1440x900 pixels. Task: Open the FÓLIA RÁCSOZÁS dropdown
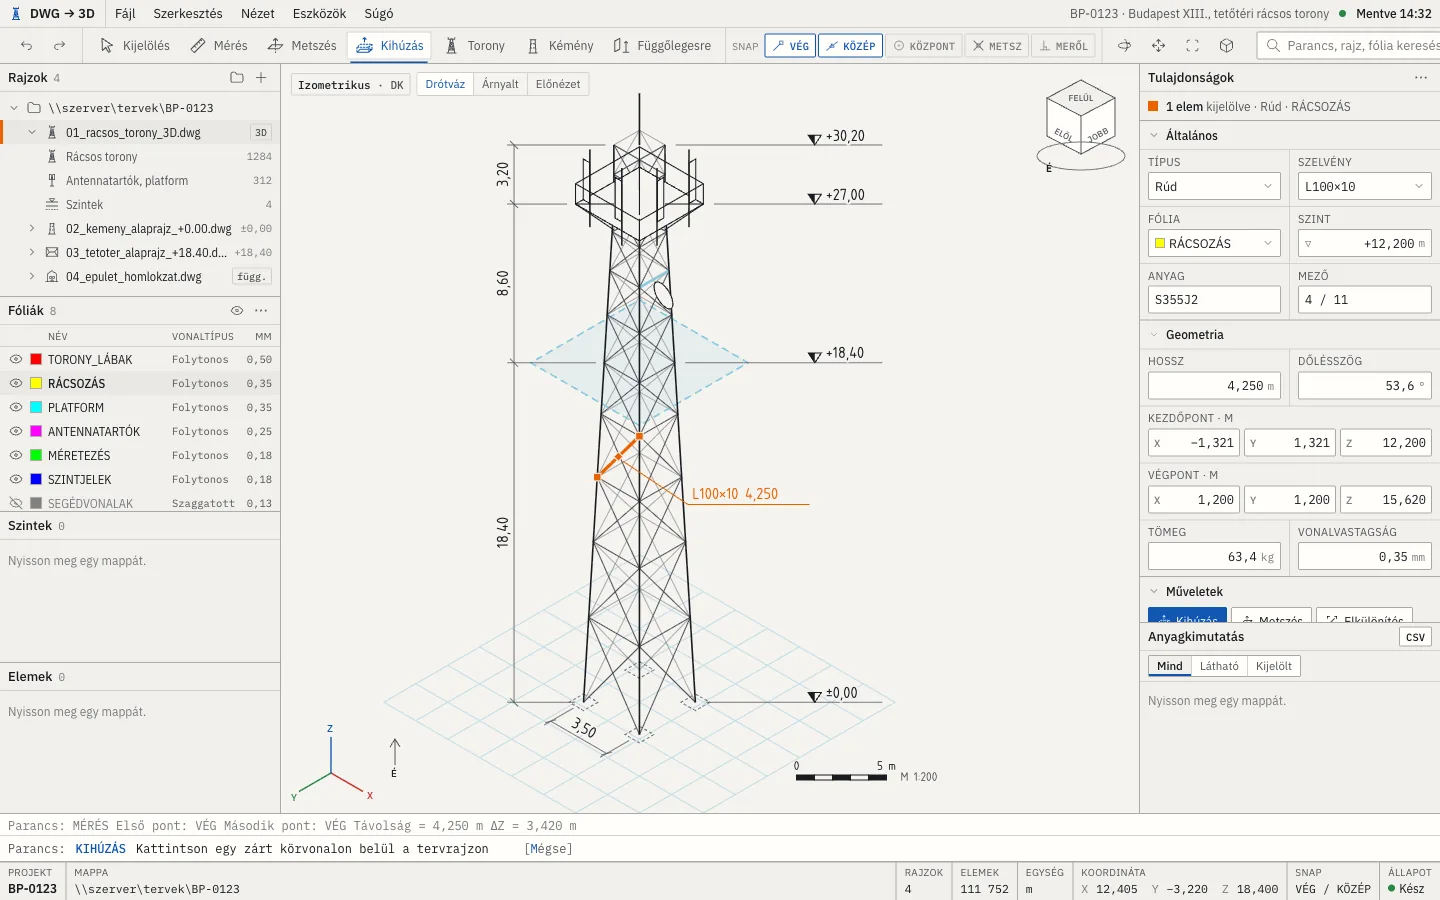coord(1214,244)
